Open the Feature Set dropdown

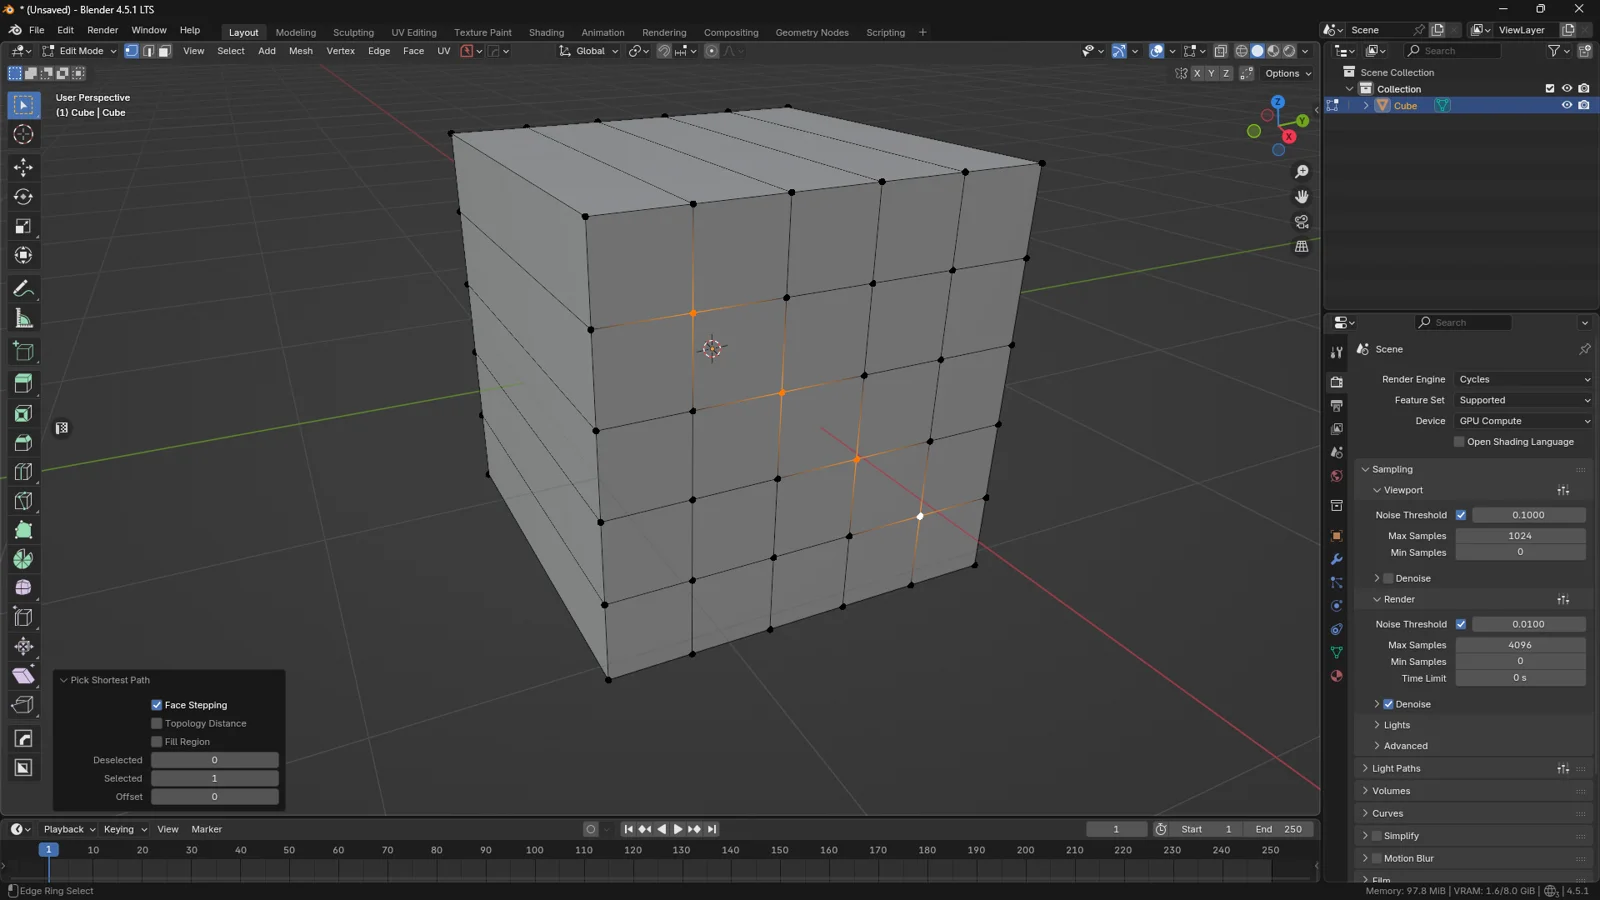[x=1523, y=400]
